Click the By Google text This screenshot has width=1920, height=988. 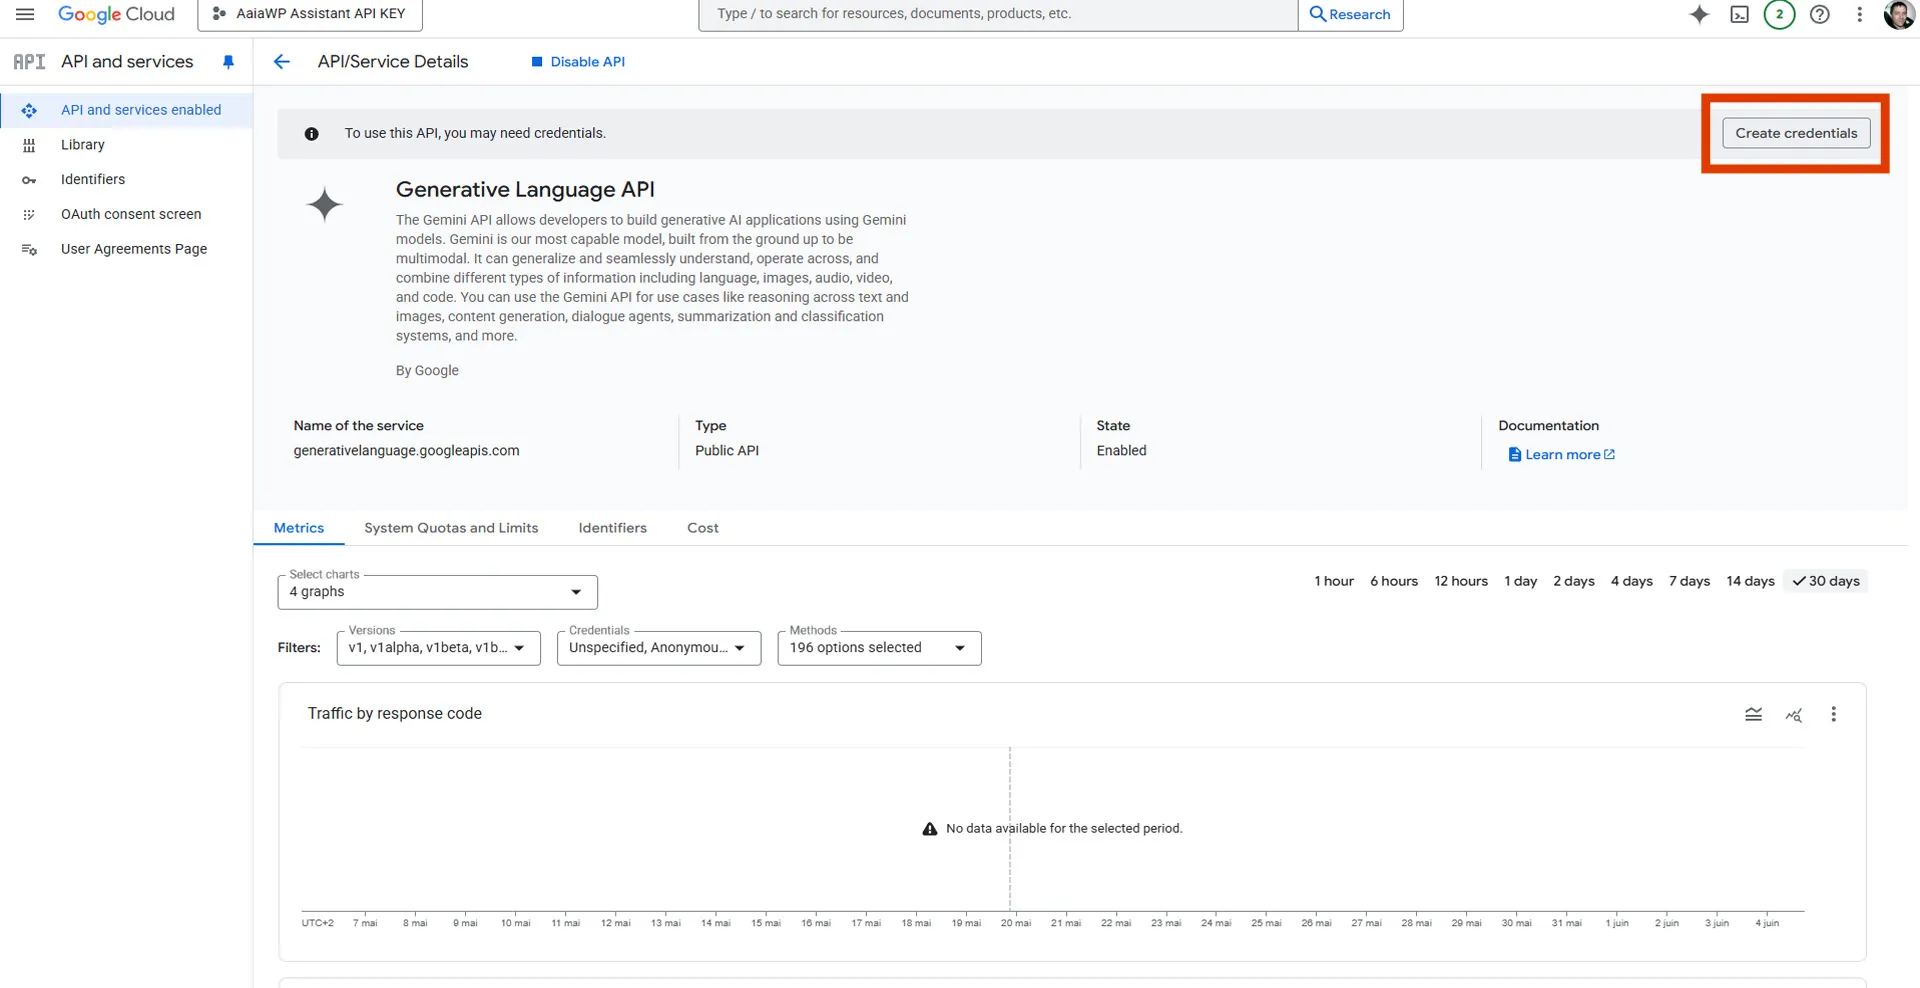point(427,371)
